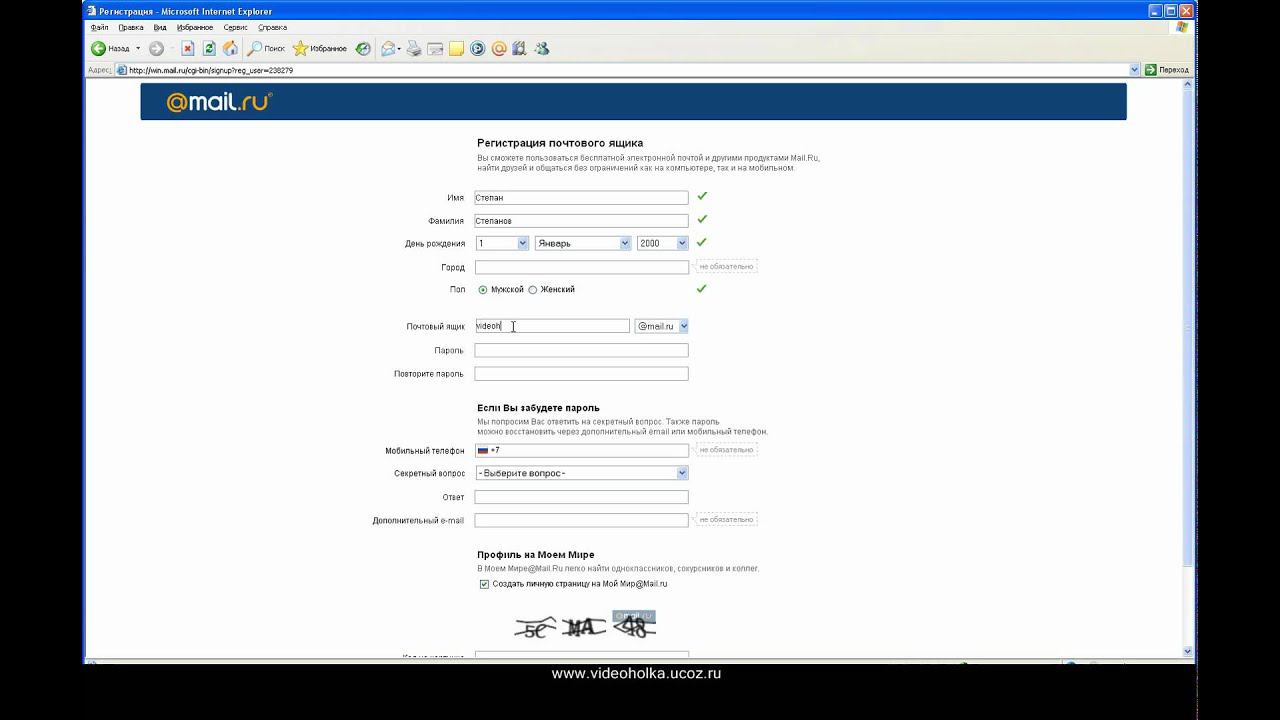The height and width of the screenshot is (720, 1280).
Task: Click the vertical scrollbar up arrow
Action: tap(1189, 85)
